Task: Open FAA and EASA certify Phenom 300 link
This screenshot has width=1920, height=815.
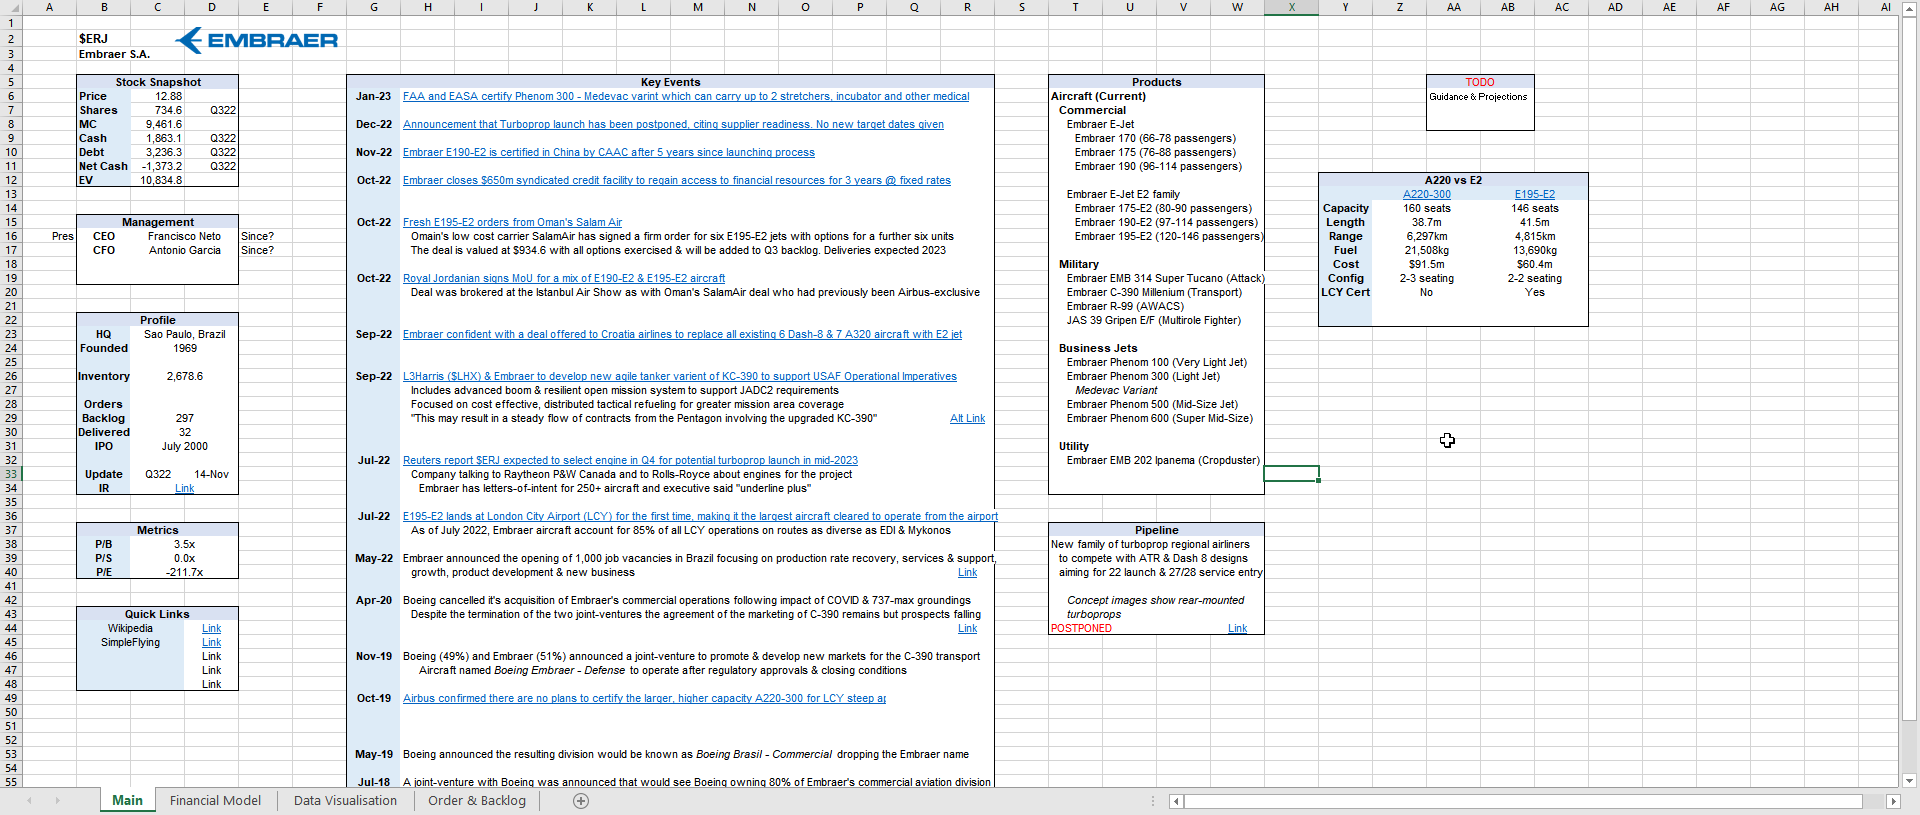Action: coord(686,97)
